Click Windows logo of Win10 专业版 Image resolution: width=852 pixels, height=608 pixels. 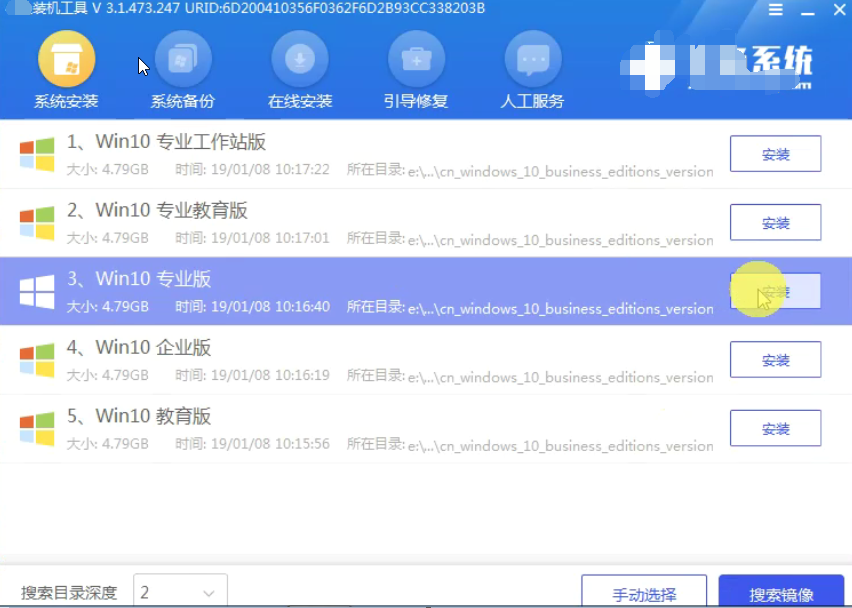pyautogui.click(x=37, y=292)
